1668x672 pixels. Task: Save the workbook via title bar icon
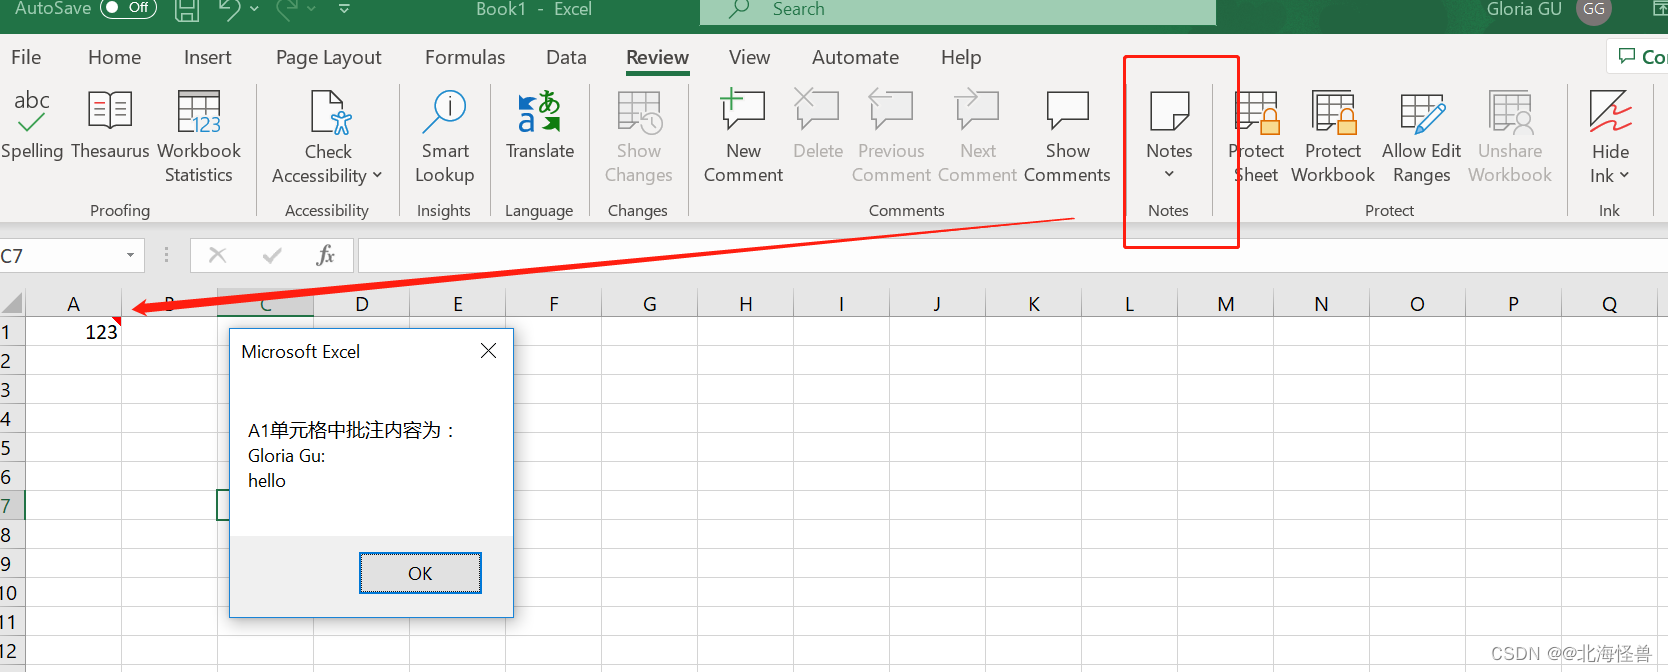point(187,10)
